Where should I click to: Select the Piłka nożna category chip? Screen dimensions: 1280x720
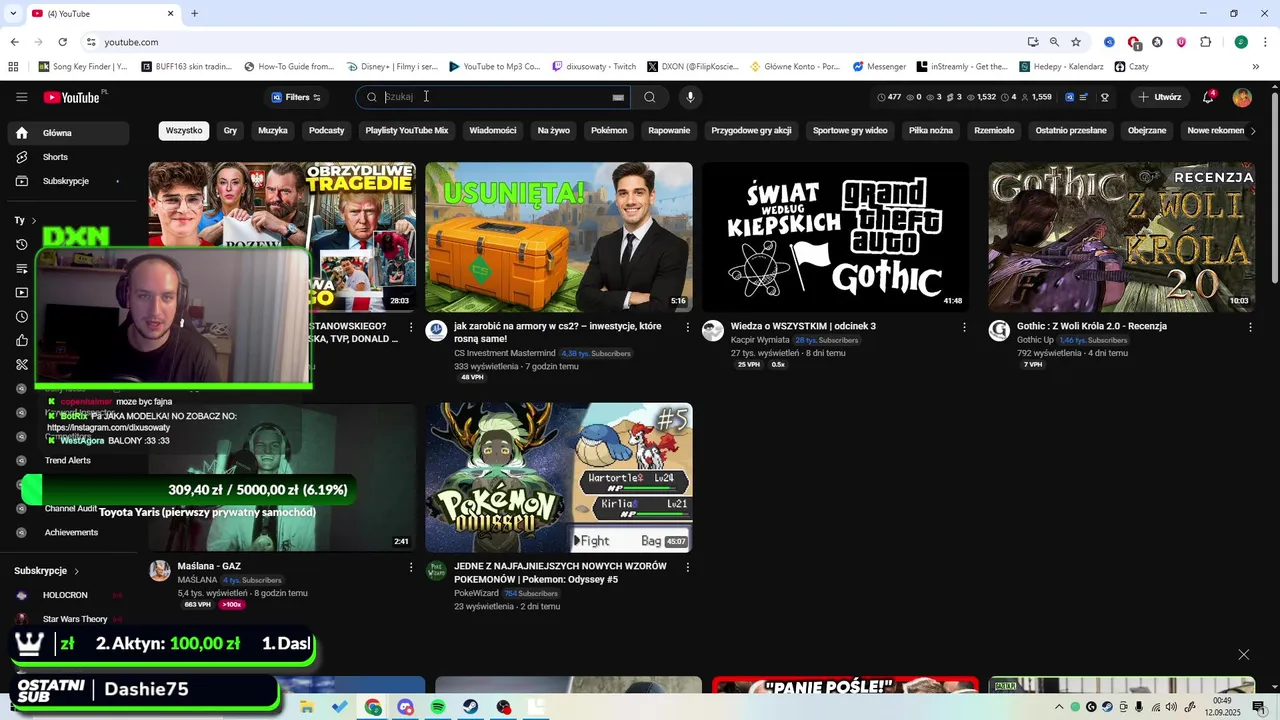(x=931, y=131)
